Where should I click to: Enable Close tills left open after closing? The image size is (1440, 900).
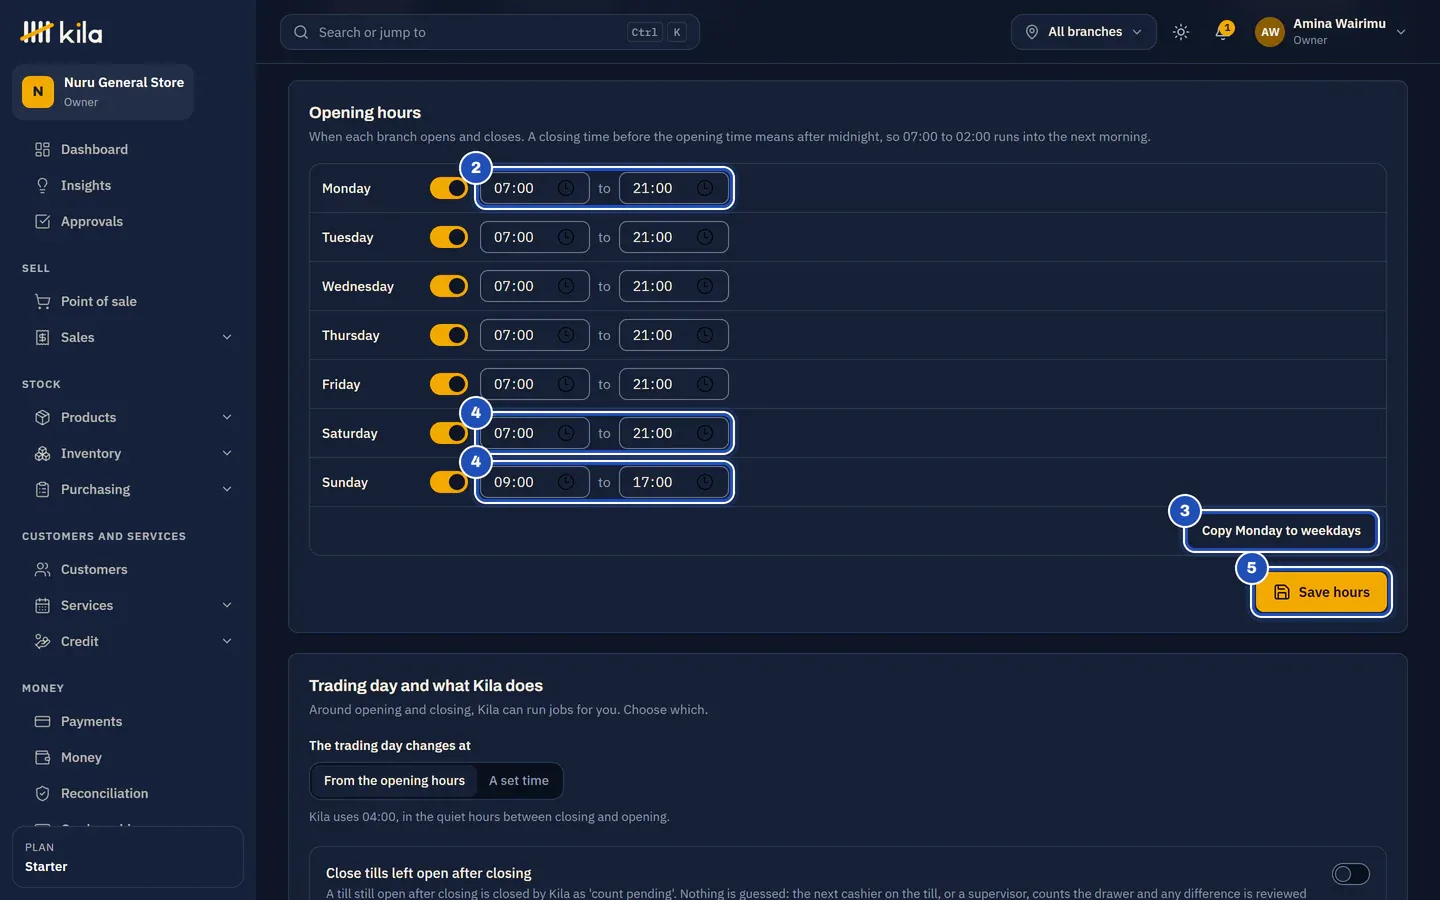point(1351,874)
